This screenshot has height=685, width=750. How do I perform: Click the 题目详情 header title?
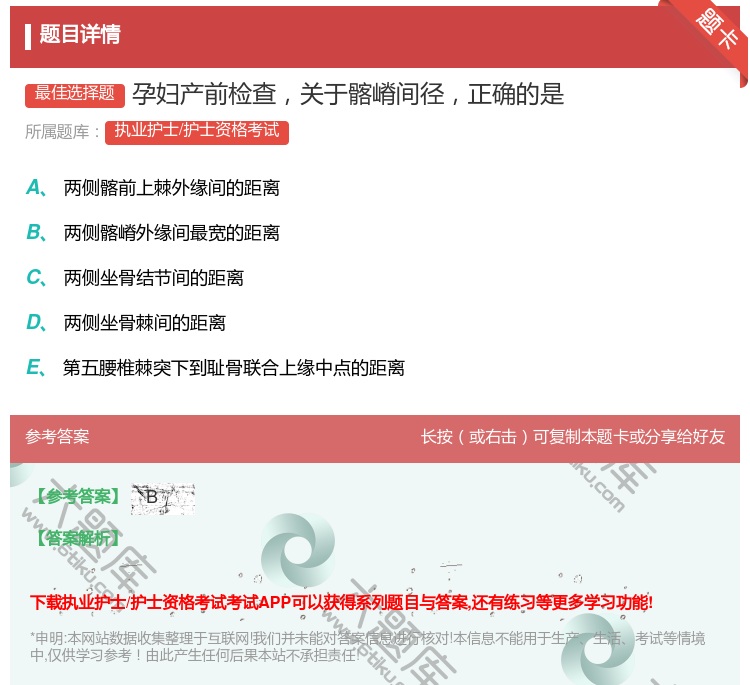pyautogui.click(x=80, y=35)
